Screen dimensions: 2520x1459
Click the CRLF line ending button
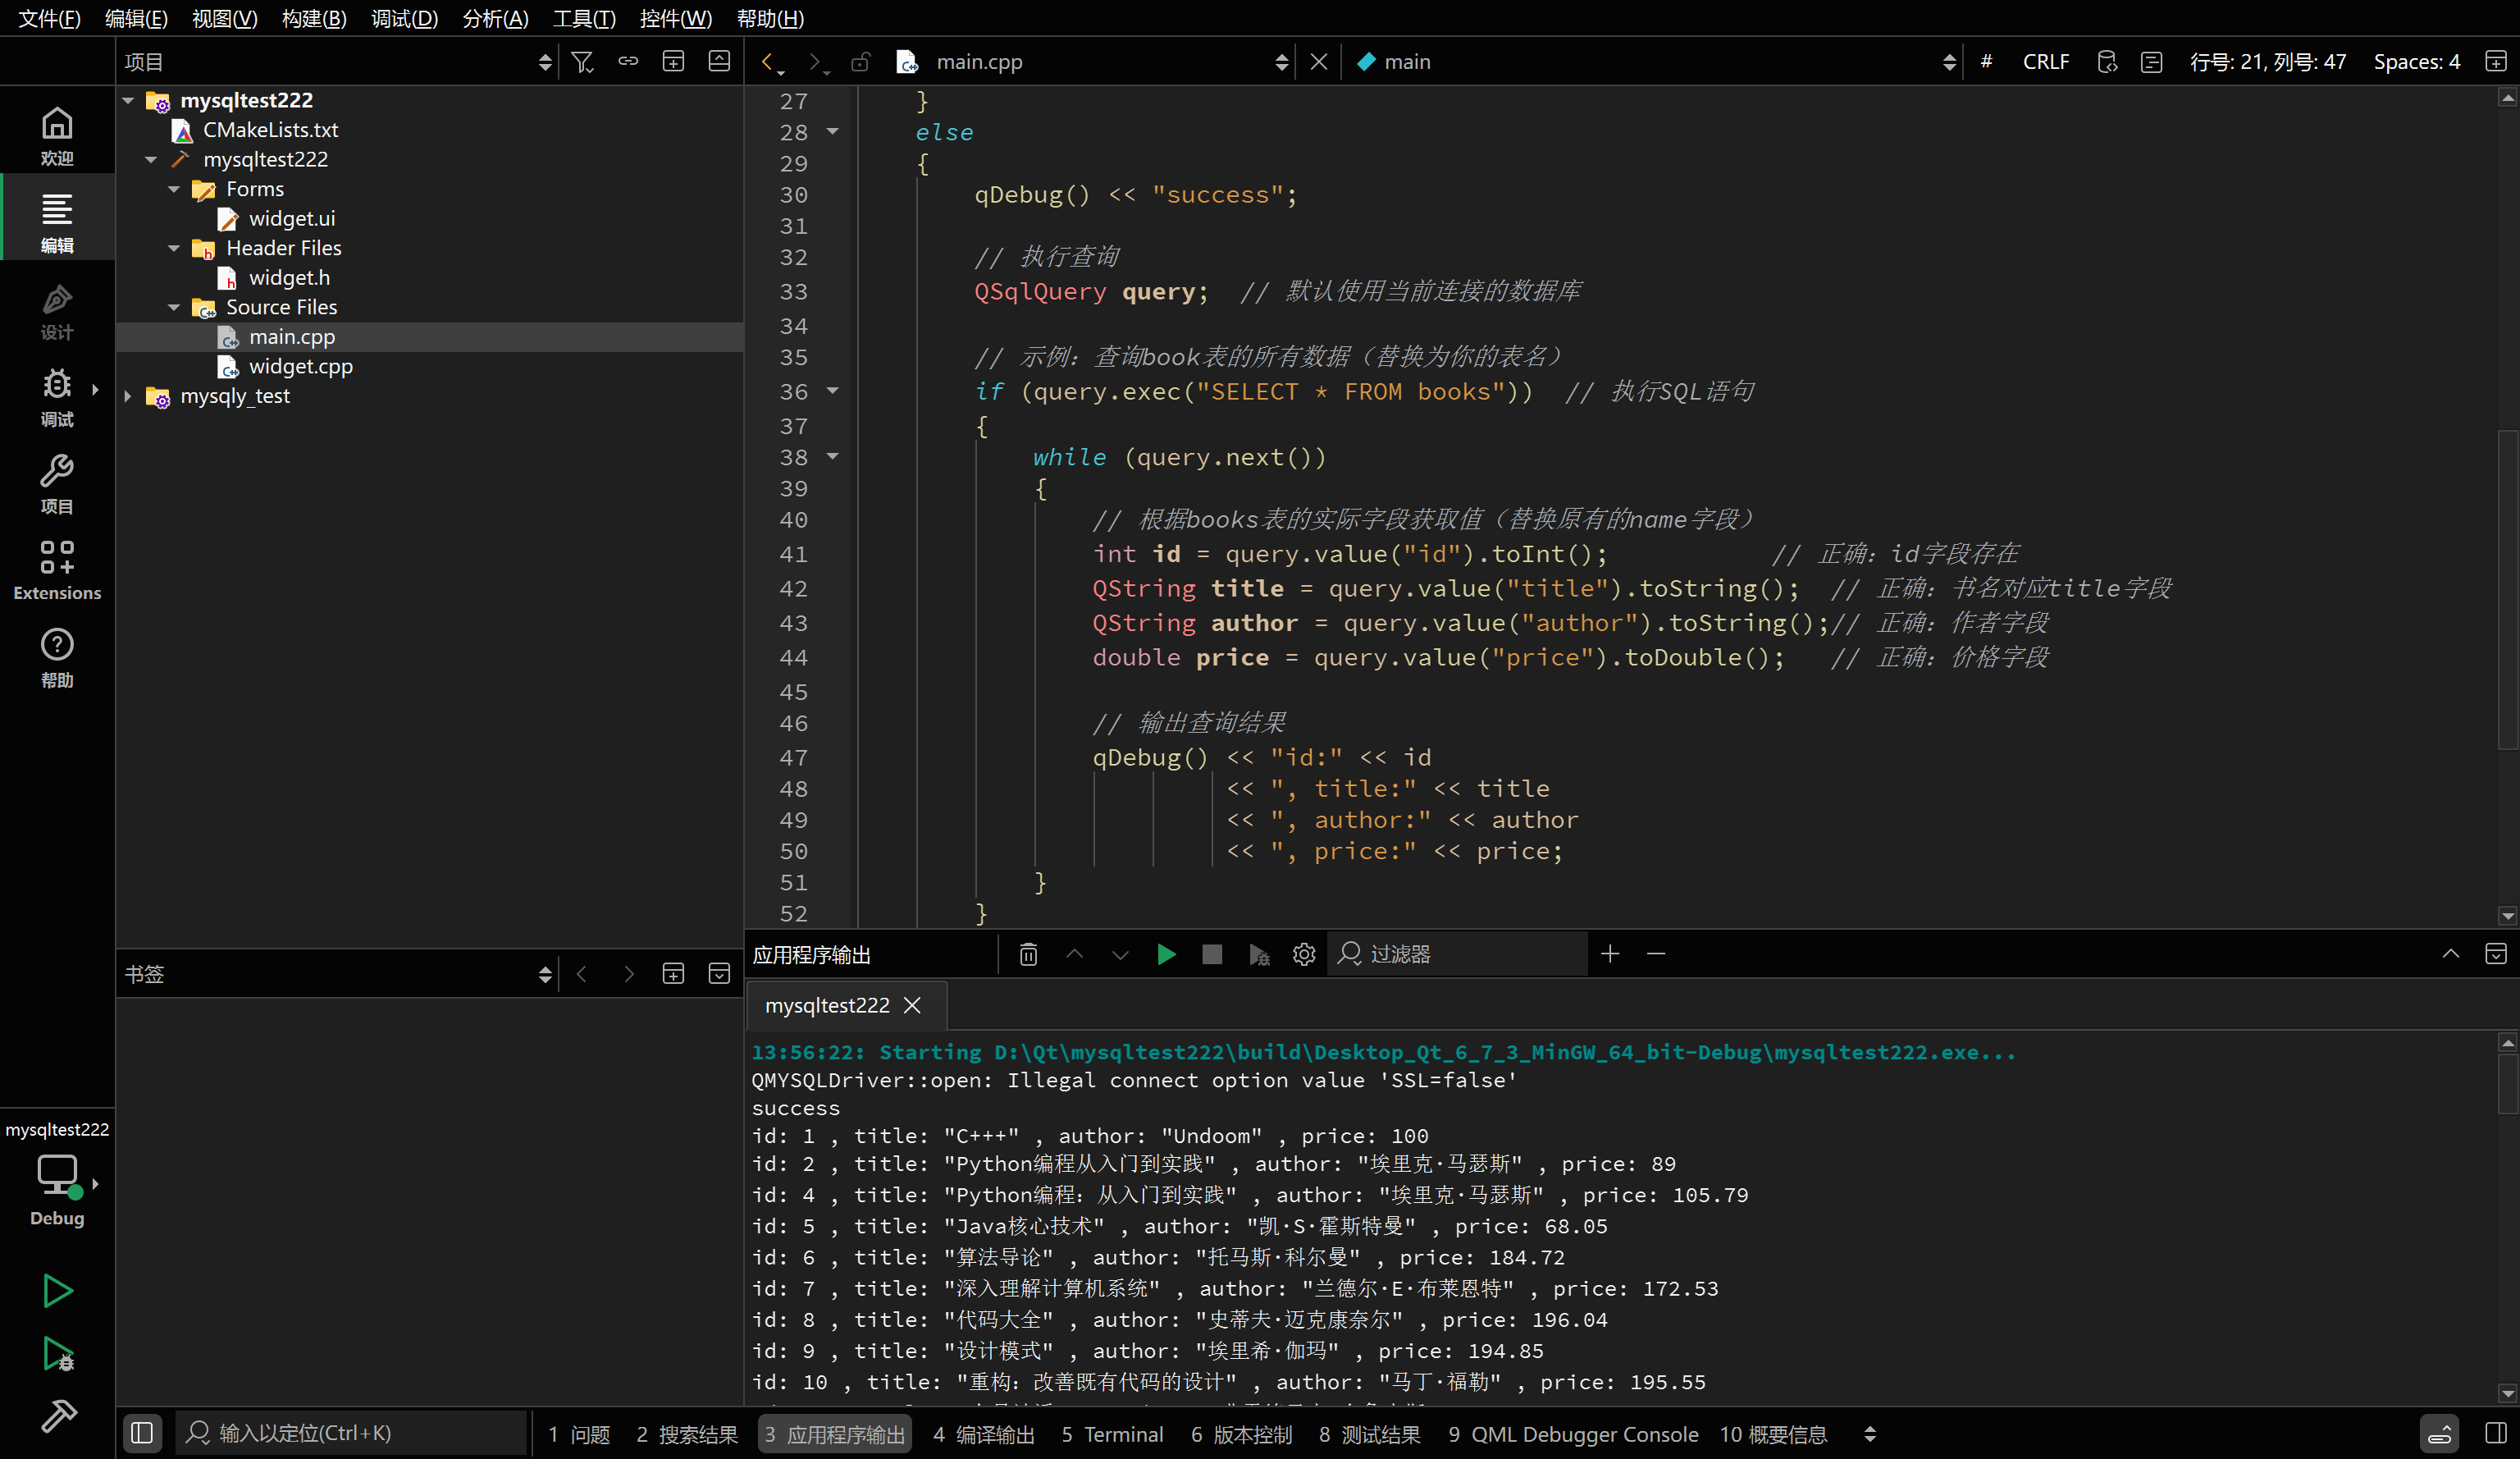[2045, 62]
